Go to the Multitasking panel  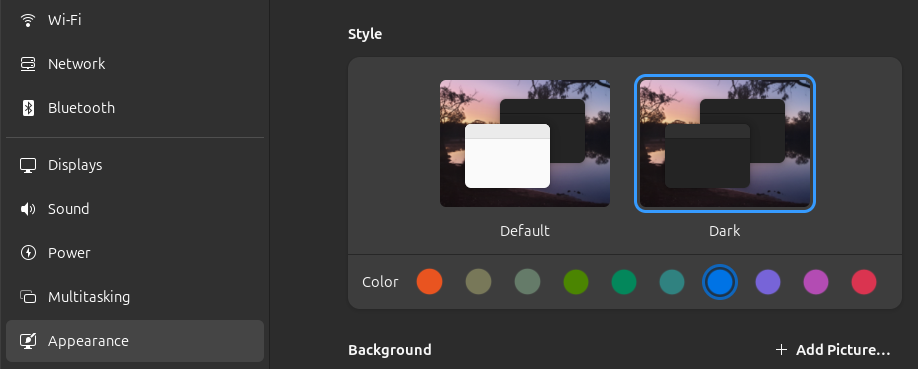135,297
